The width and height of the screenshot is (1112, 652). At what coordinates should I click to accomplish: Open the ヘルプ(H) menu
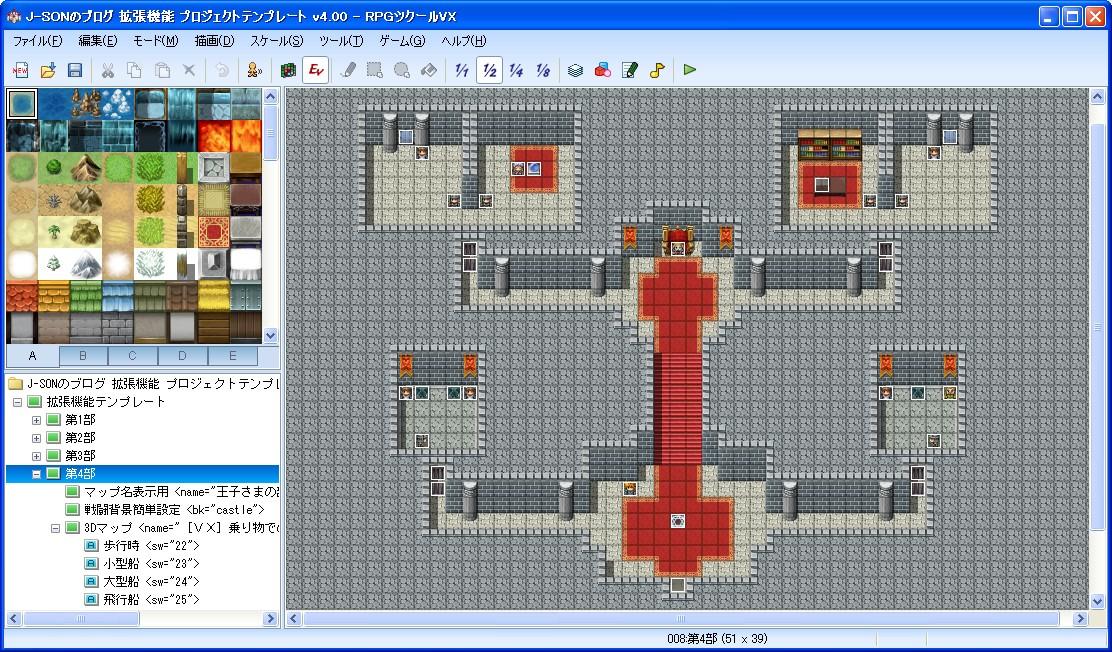[x=464, y=41]
